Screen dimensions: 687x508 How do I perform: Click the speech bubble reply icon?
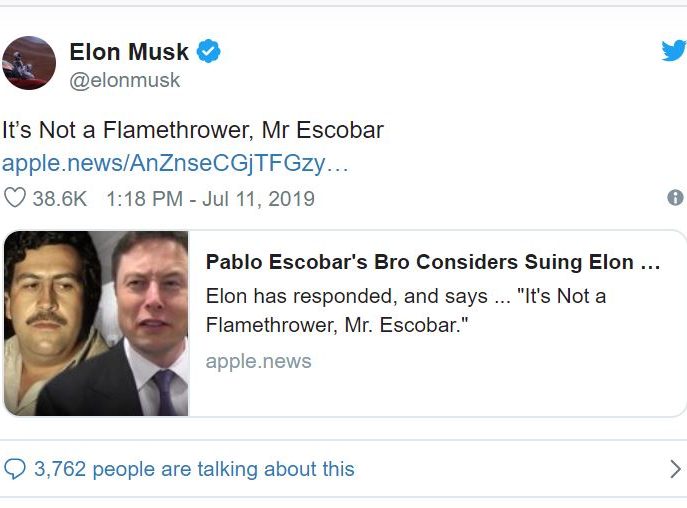point(15,469)
